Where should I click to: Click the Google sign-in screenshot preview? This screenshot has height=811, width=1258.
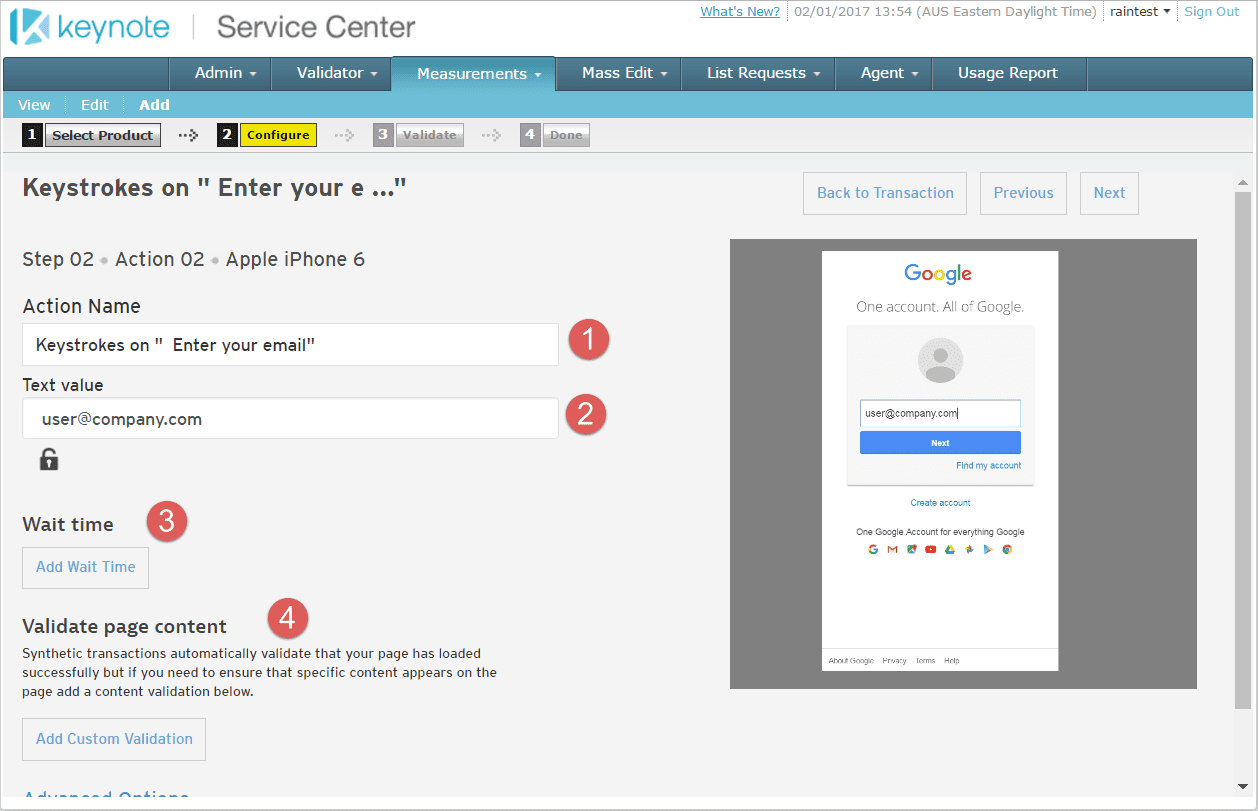[963, 463]
